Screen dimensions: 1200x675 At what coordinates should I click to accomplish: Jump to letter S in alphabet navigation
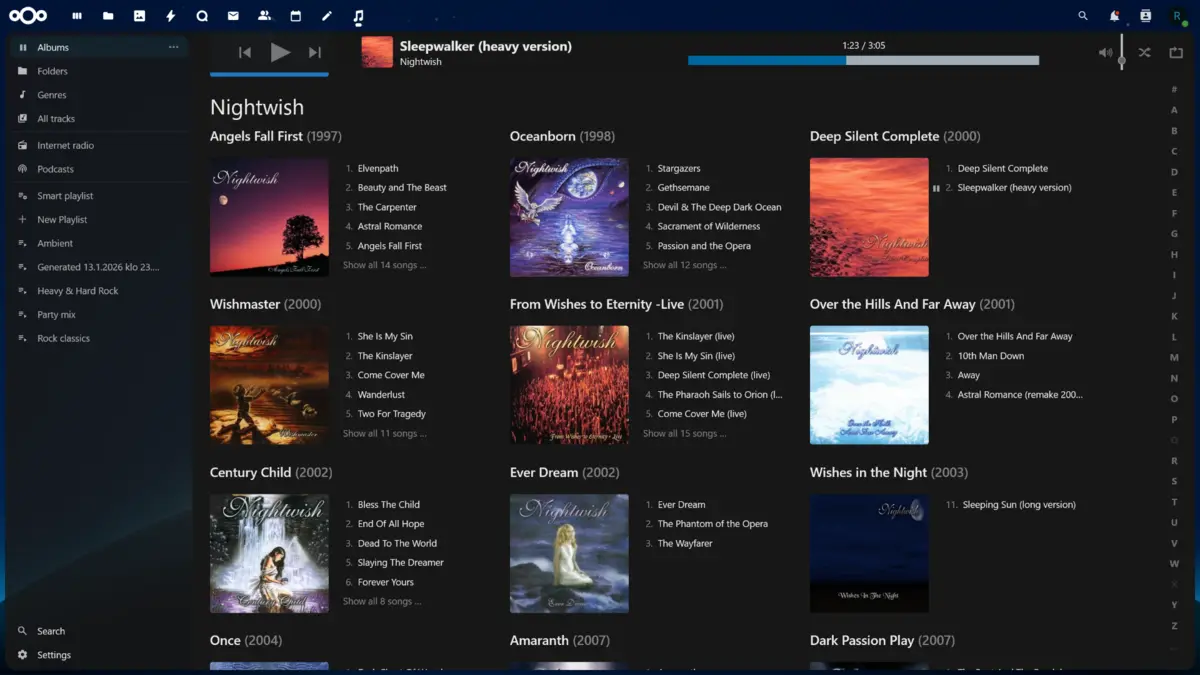1174,481
